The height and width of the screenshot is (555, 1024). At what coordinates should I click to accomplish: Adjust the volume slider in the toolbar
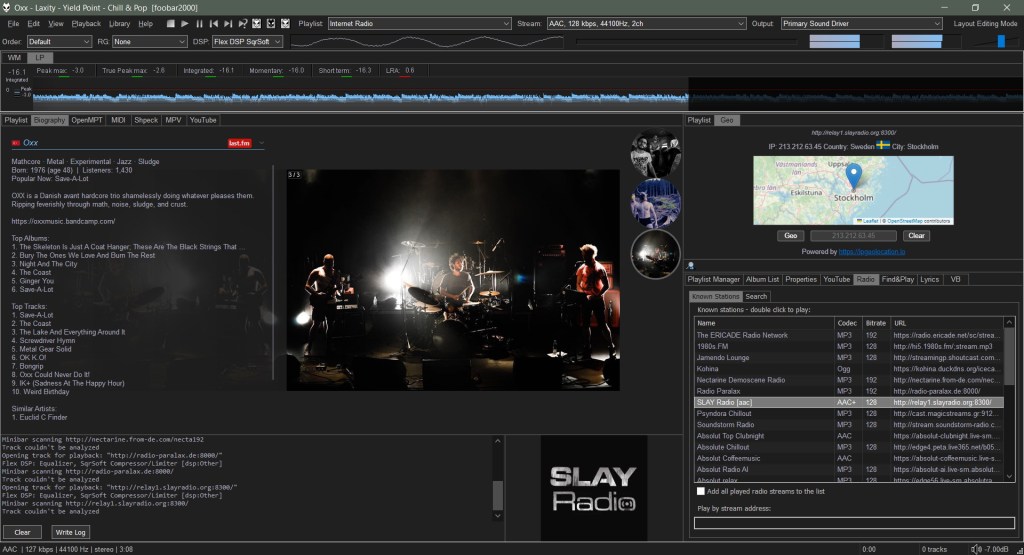click(x=1001, y=41)
